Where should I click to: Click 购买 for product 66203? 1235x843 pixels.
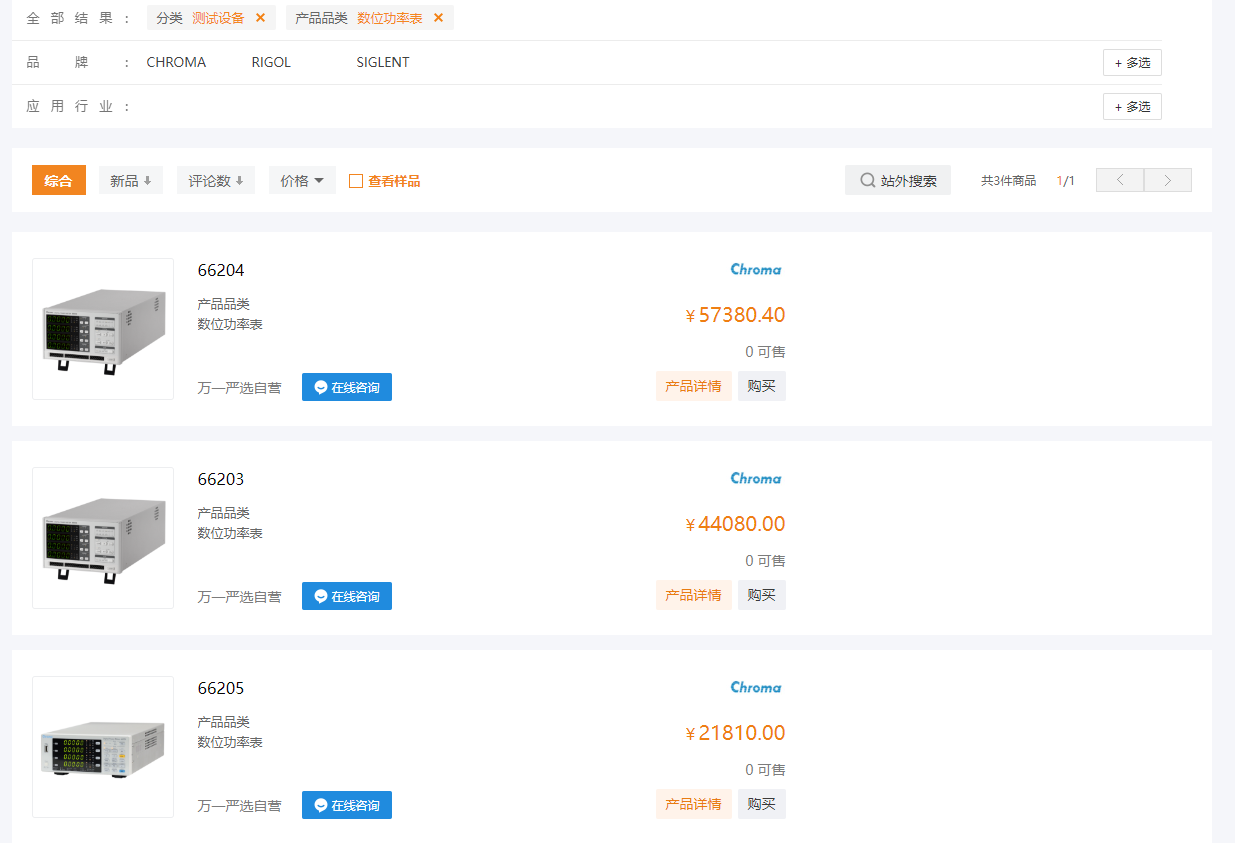pos(762,595)
